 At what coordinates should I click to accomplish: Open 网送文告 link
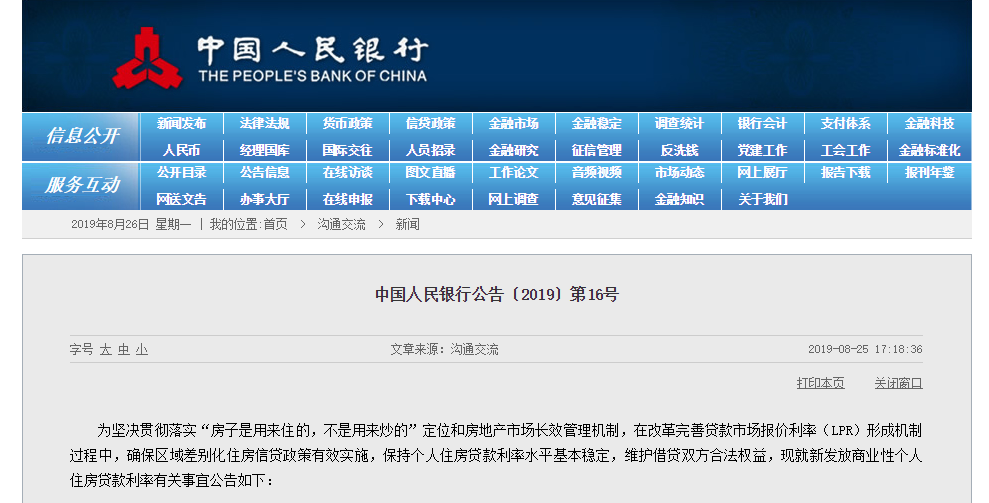coord(182,199)
